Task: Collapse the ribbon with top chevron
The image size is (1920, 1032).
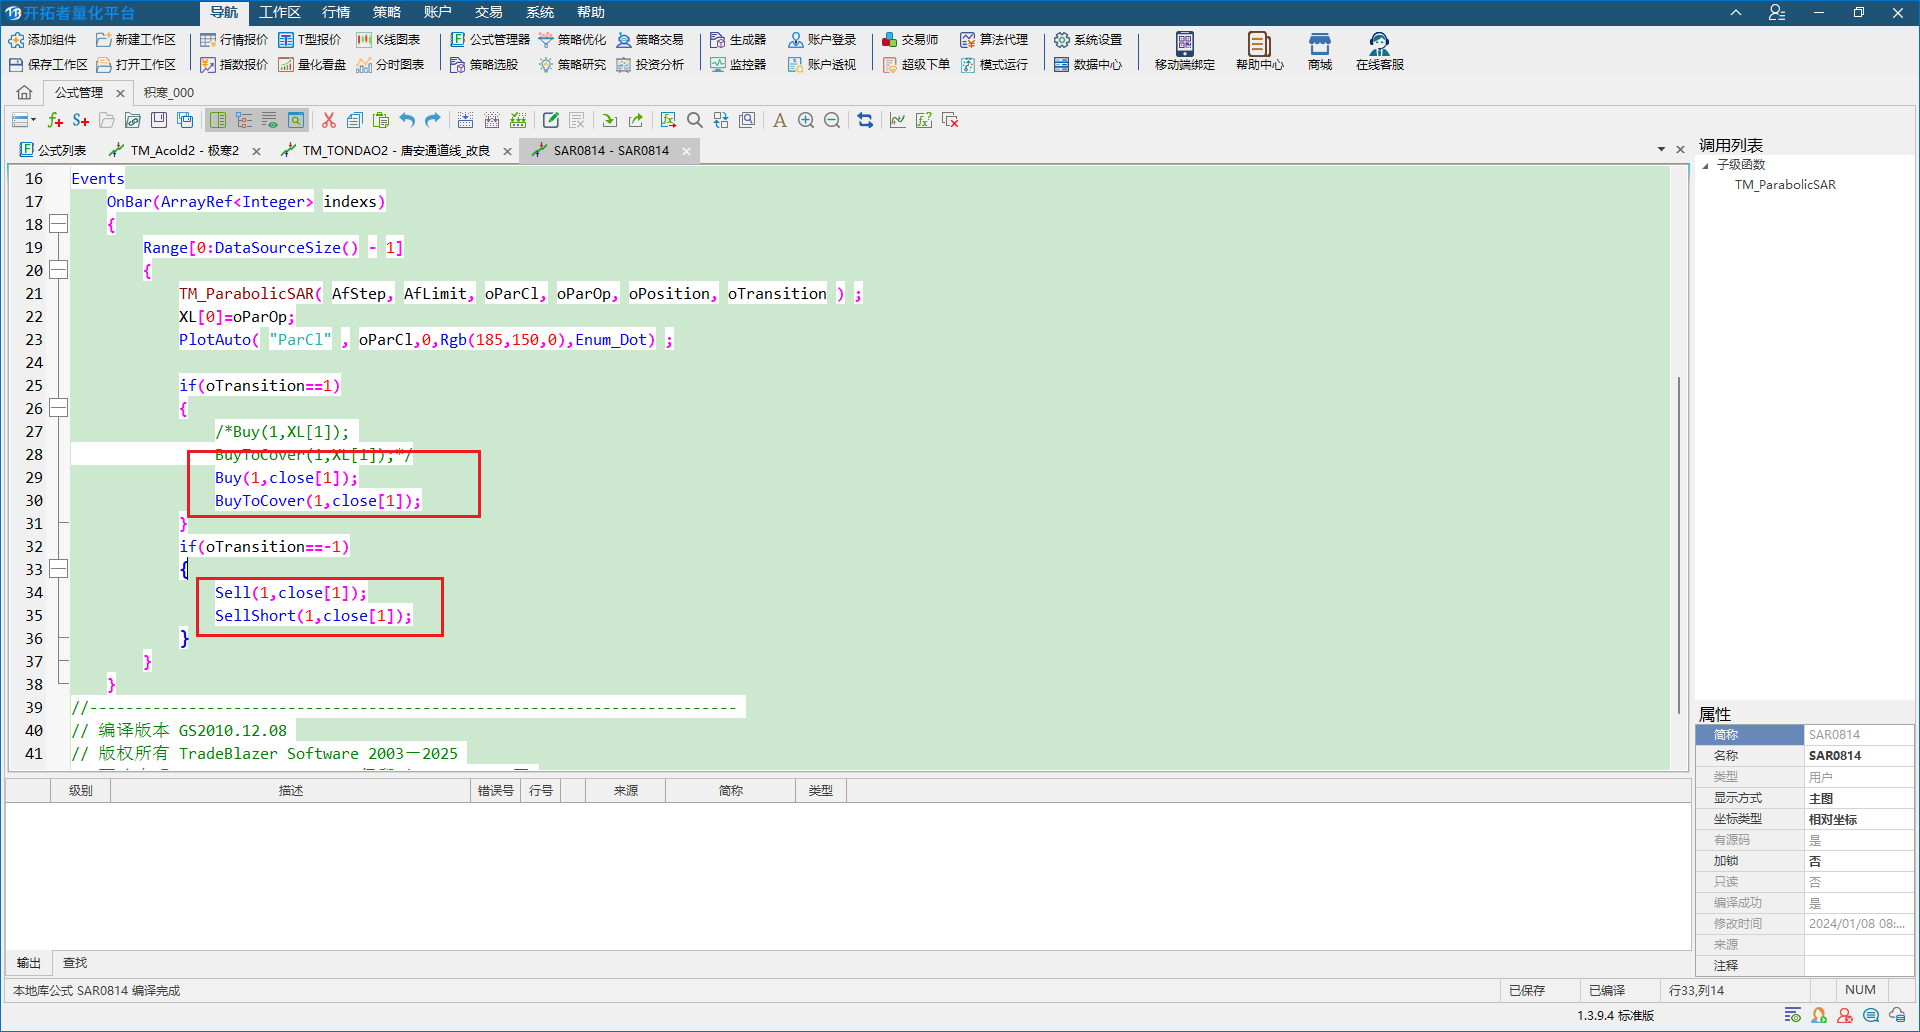Action: click(x=1736, y=13)
